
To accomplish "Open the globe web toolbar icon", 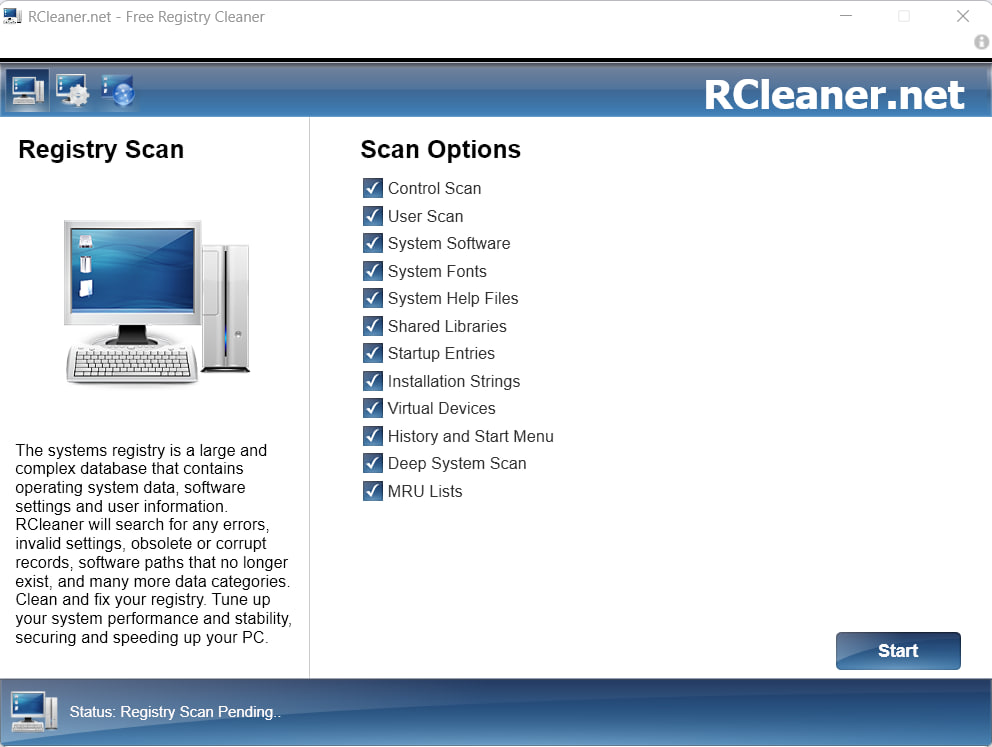I will [x=118, y=90].
